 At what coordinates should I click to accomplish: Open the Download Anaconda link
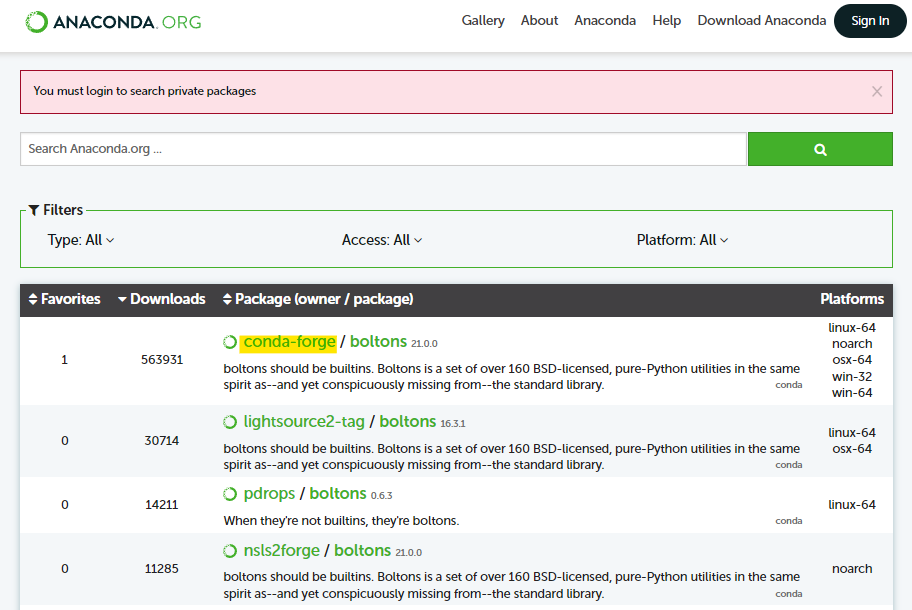coord(761,20)
